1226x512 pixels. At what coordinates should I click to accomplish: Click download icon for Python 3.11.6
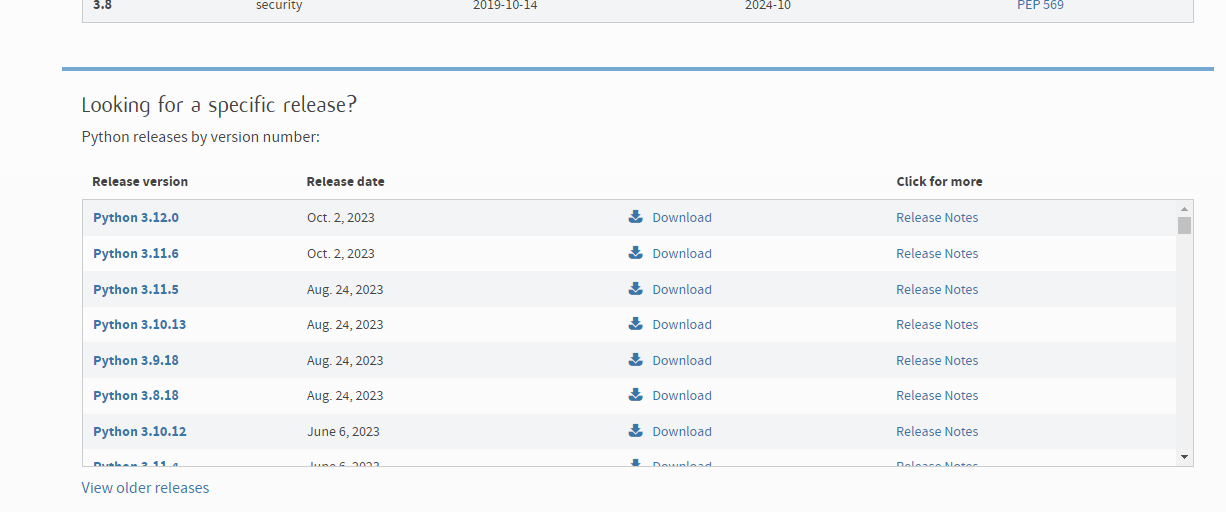635,253
